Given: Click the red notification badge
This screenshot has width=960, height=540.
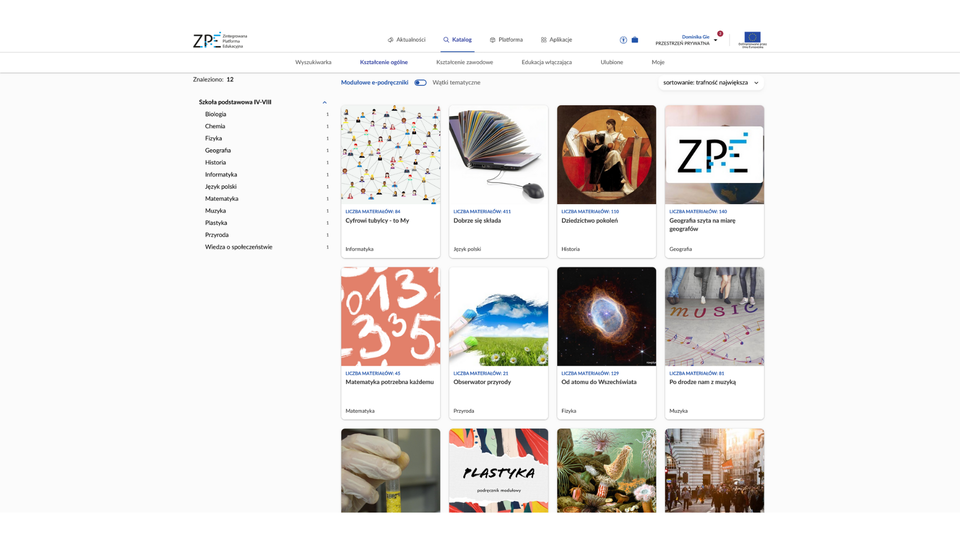Looking at the screenshot, I should click(x=720, y=33).
